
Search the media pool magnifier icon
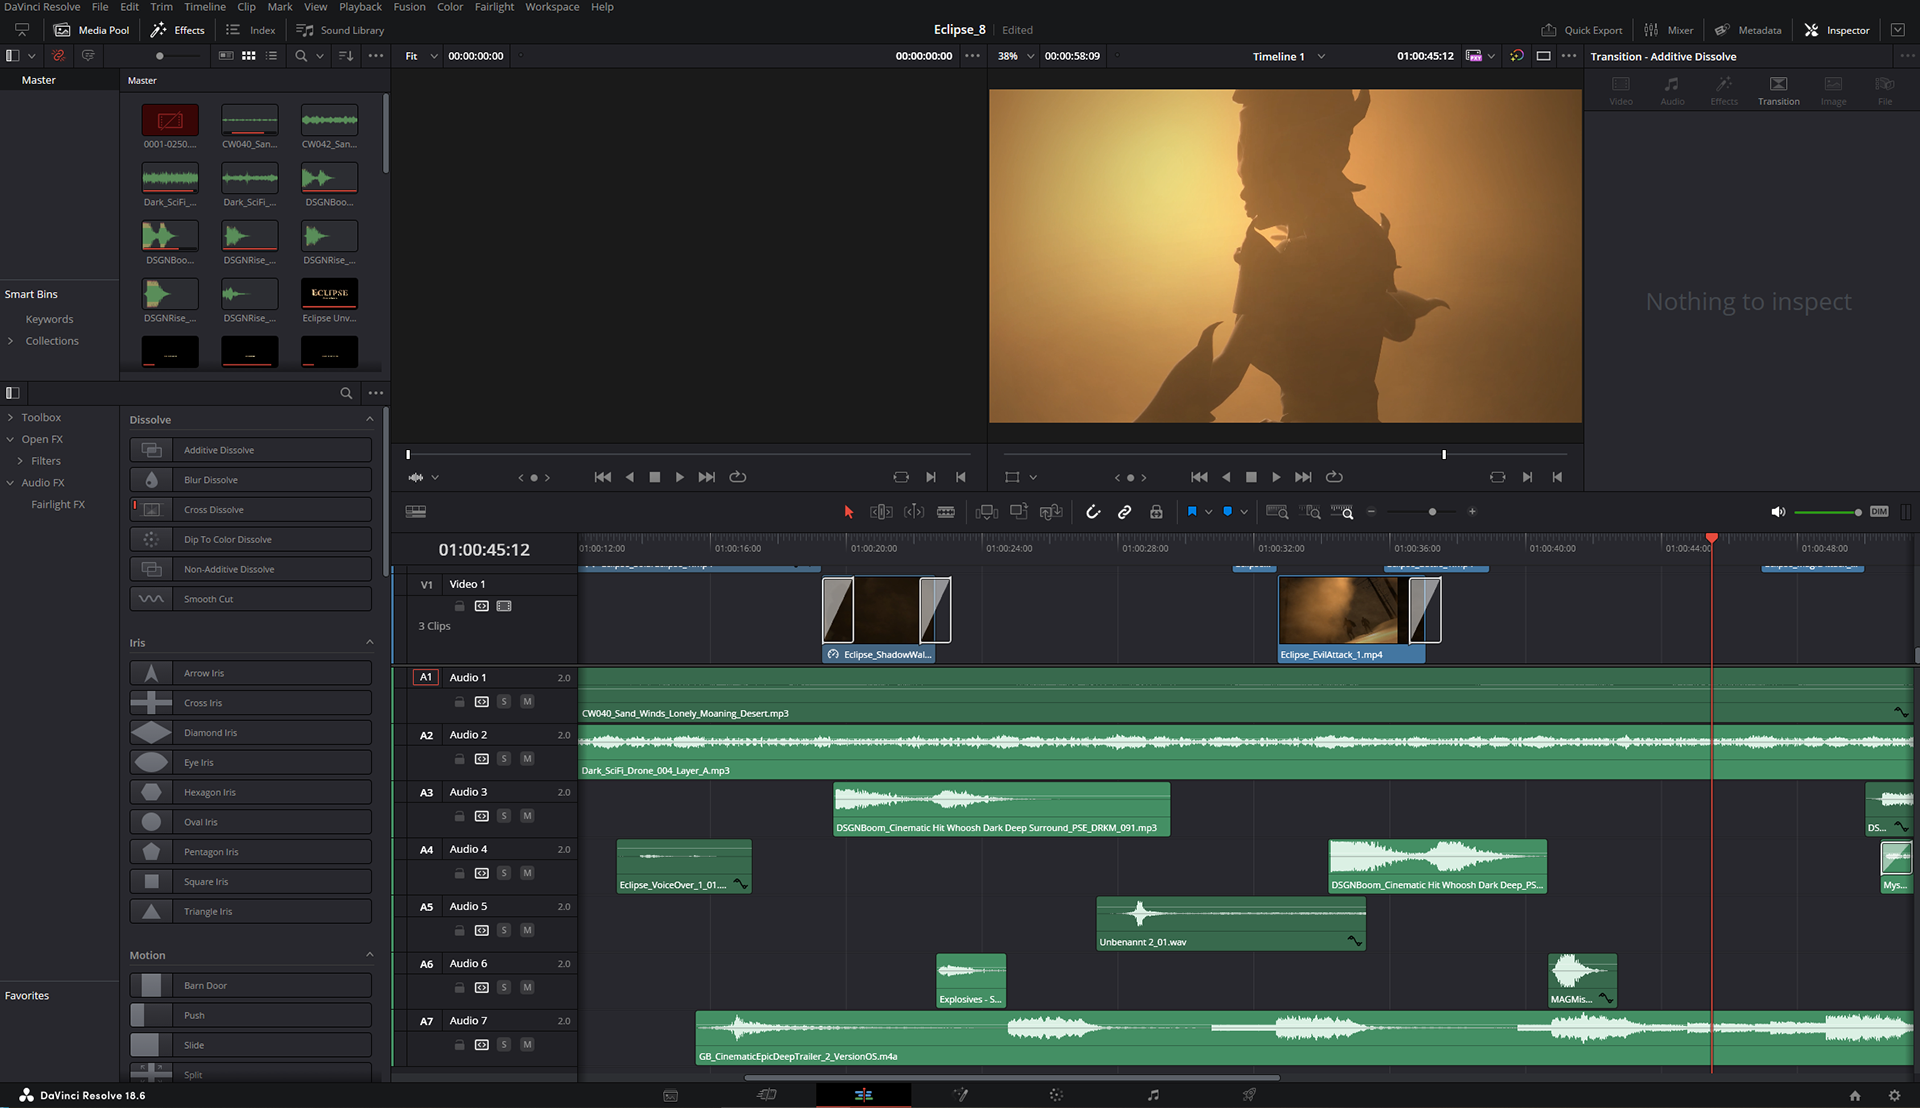click(301, 56)
